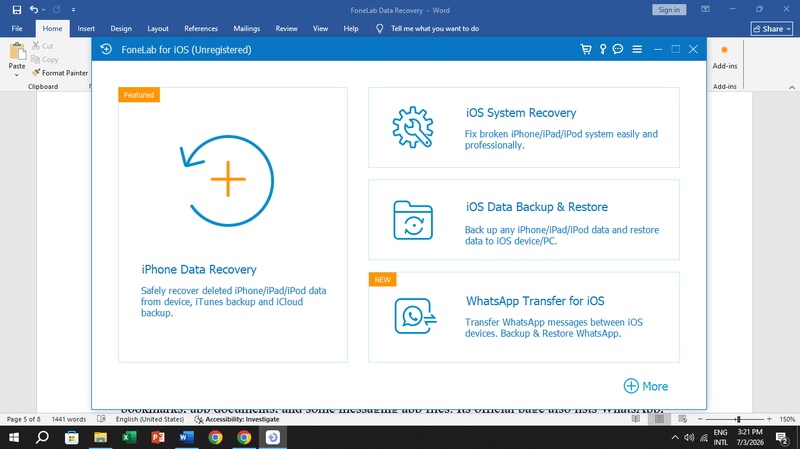This screenshot has height=449, width=800.
Task: Click the Page 5 of 8 indicator
Action: (x=23, y=419)
